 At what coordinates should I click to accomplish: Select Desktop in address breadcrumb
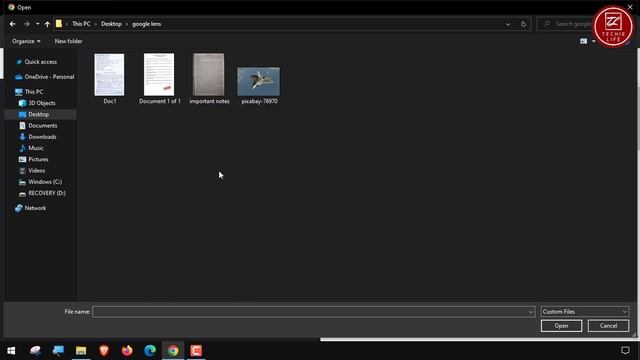(x=111, y=24)
